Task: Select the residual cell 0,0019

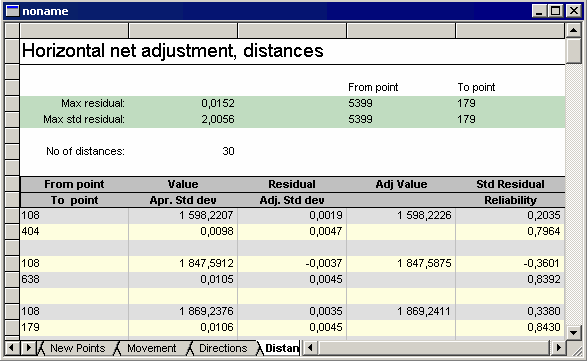Action: 292,215
